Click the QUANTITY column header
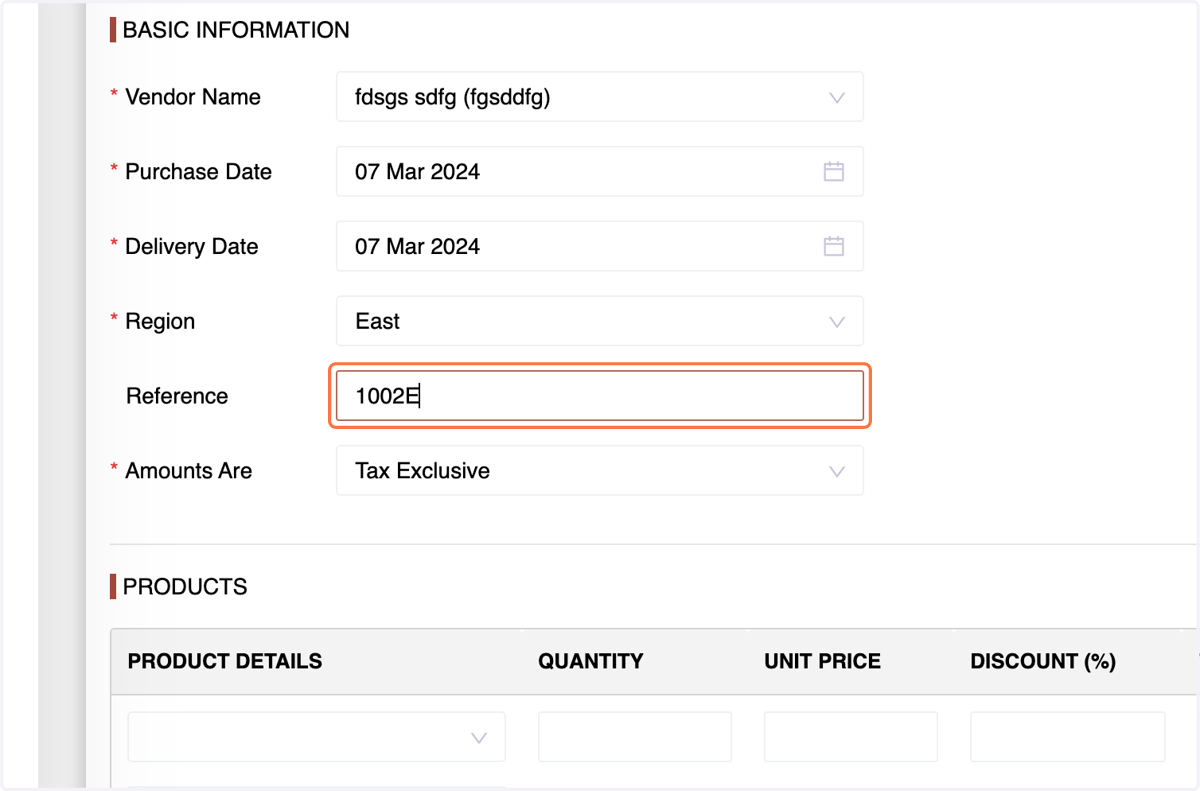The width and height of the screenshot is (1200, 791). click(x=591, y=661)
